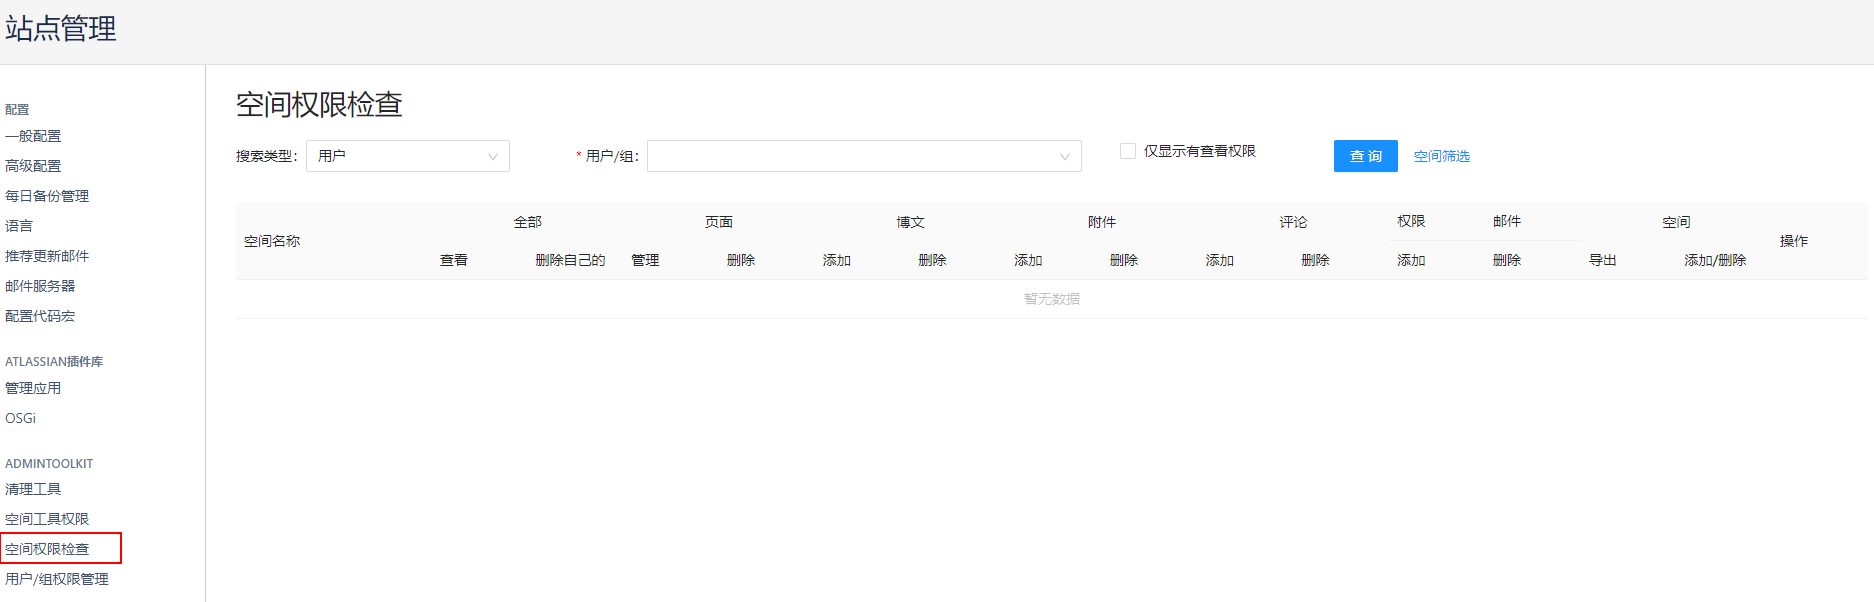Select 空间权限检查 in sidebar

47,549
